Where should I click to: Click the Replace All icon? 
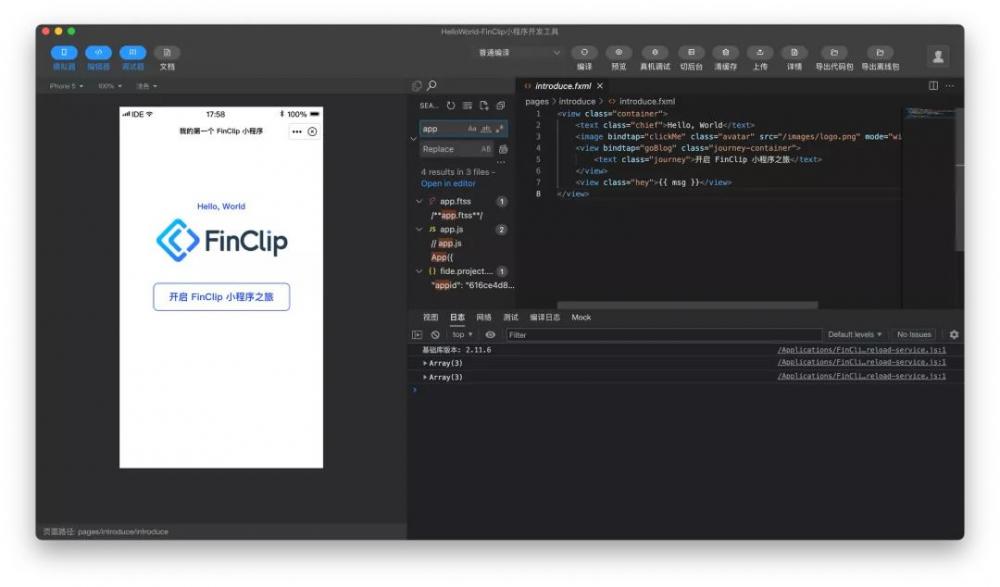[503, 149]
